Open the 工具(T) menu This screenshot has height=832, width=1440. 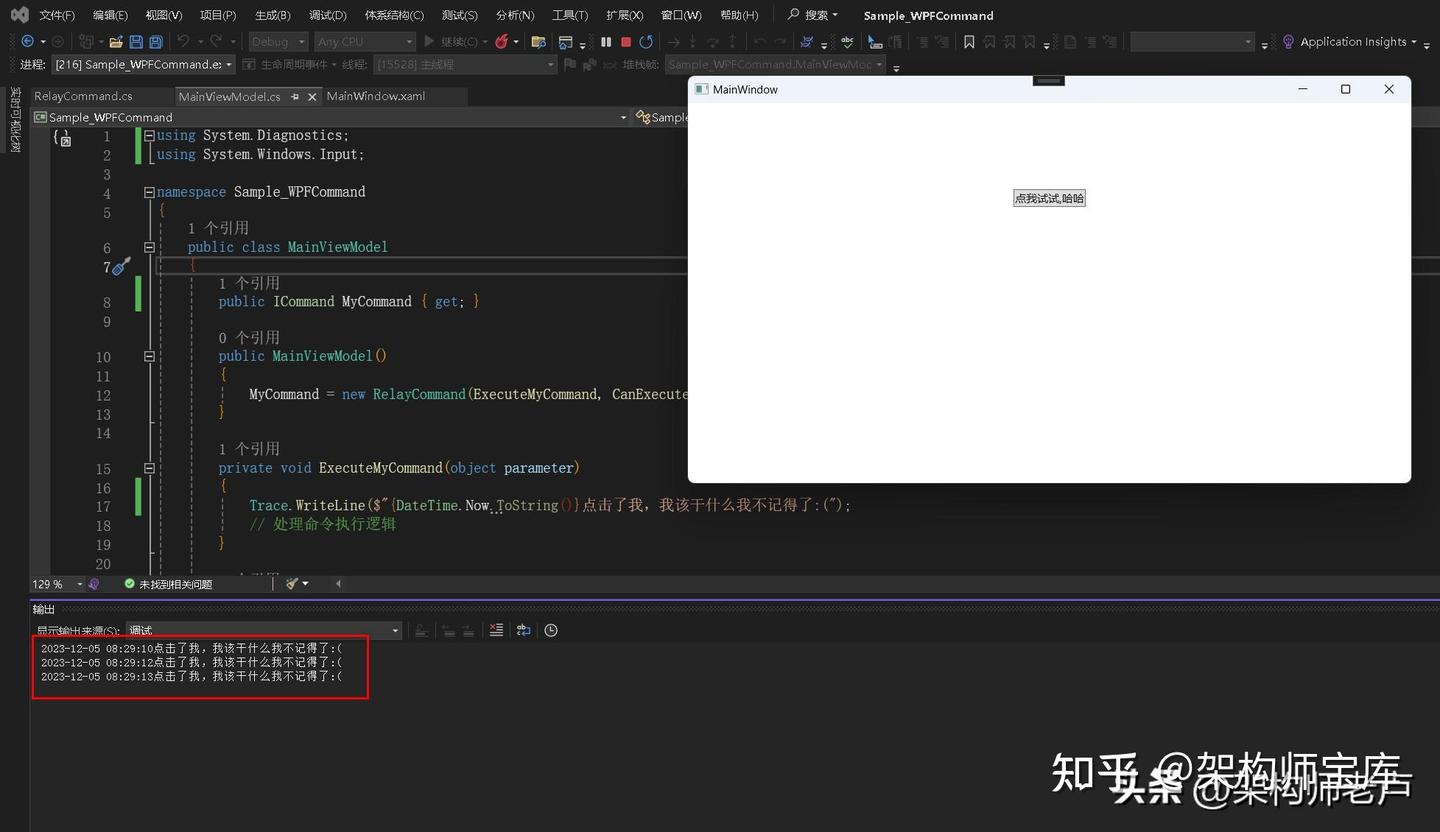click(x=570, y=15)
